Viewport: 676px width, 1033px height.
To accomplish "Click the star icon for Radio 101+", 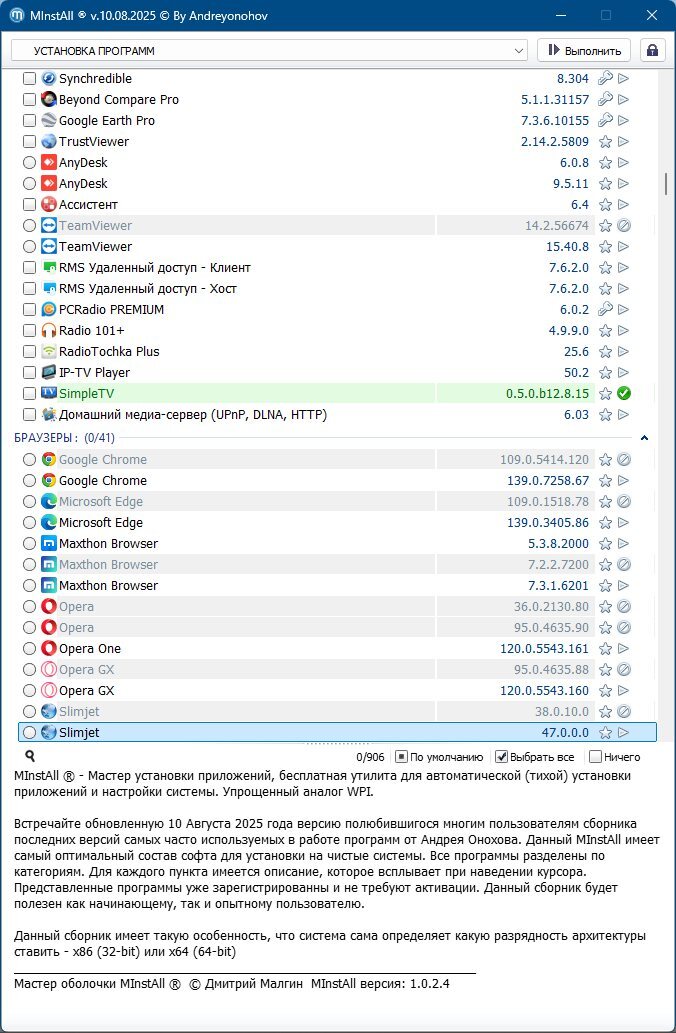I will [x=605, y=331].
